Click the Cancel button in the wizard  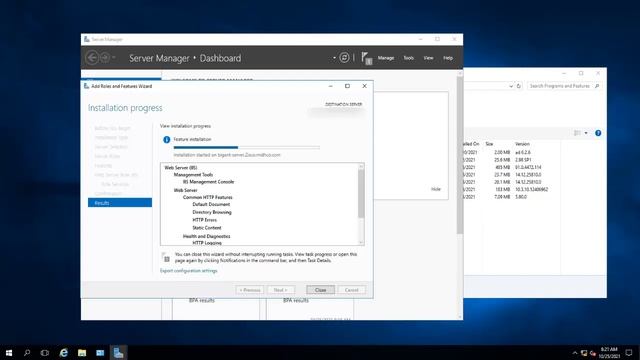tap(351, 290)
